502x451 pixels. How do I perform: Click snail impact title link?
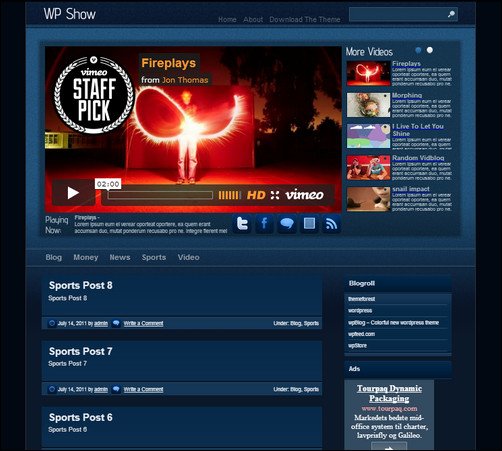coord(411,189)
